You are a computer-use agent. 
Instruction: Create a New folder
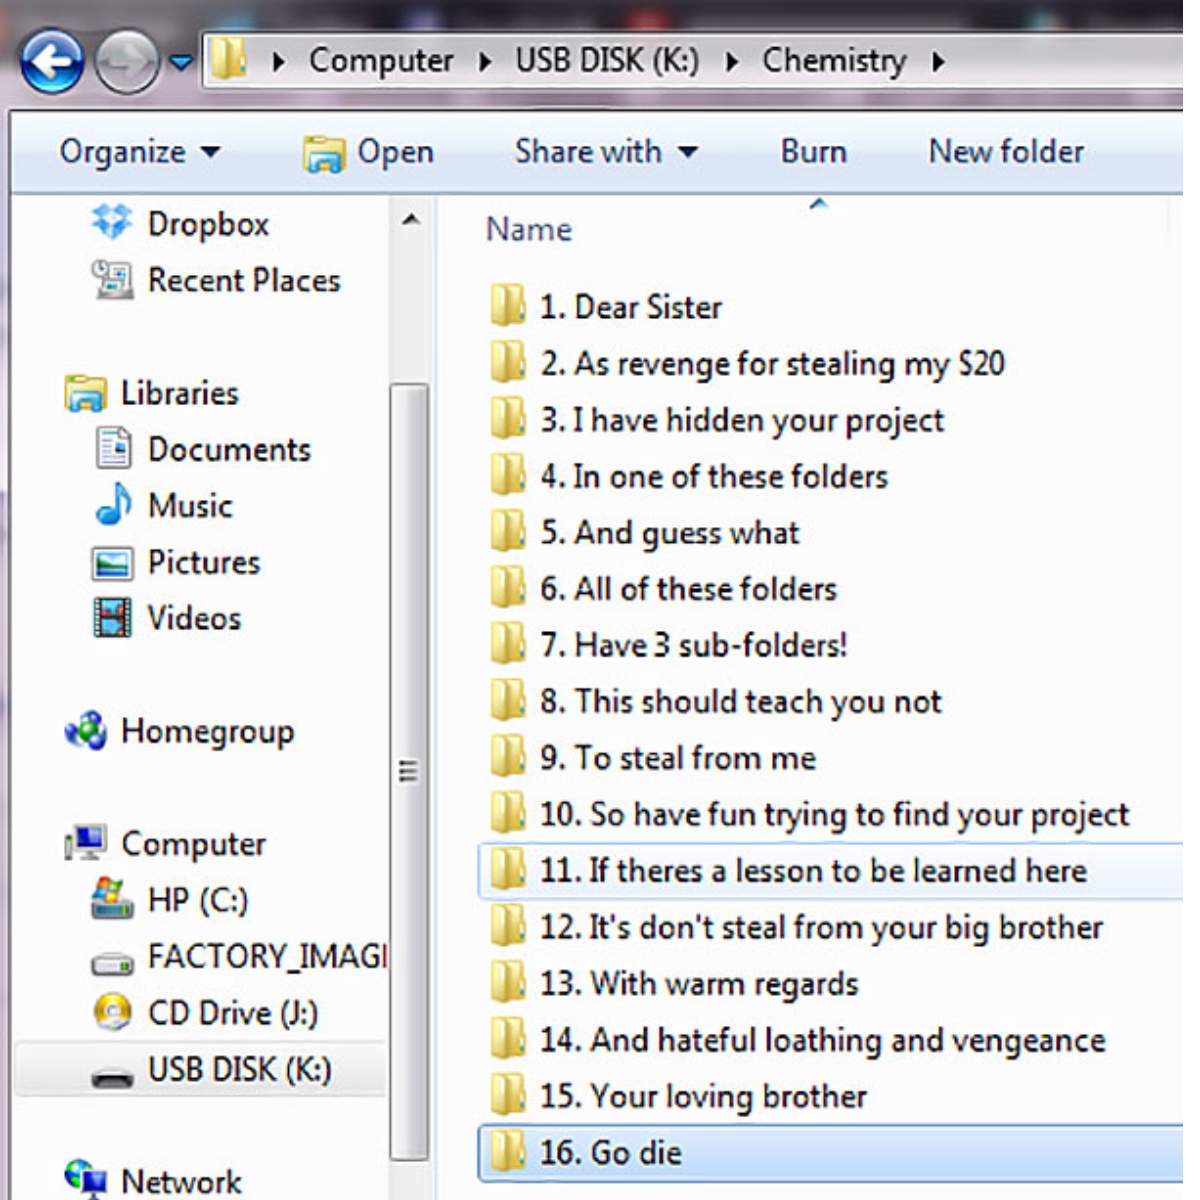(x=1005, y=152)
